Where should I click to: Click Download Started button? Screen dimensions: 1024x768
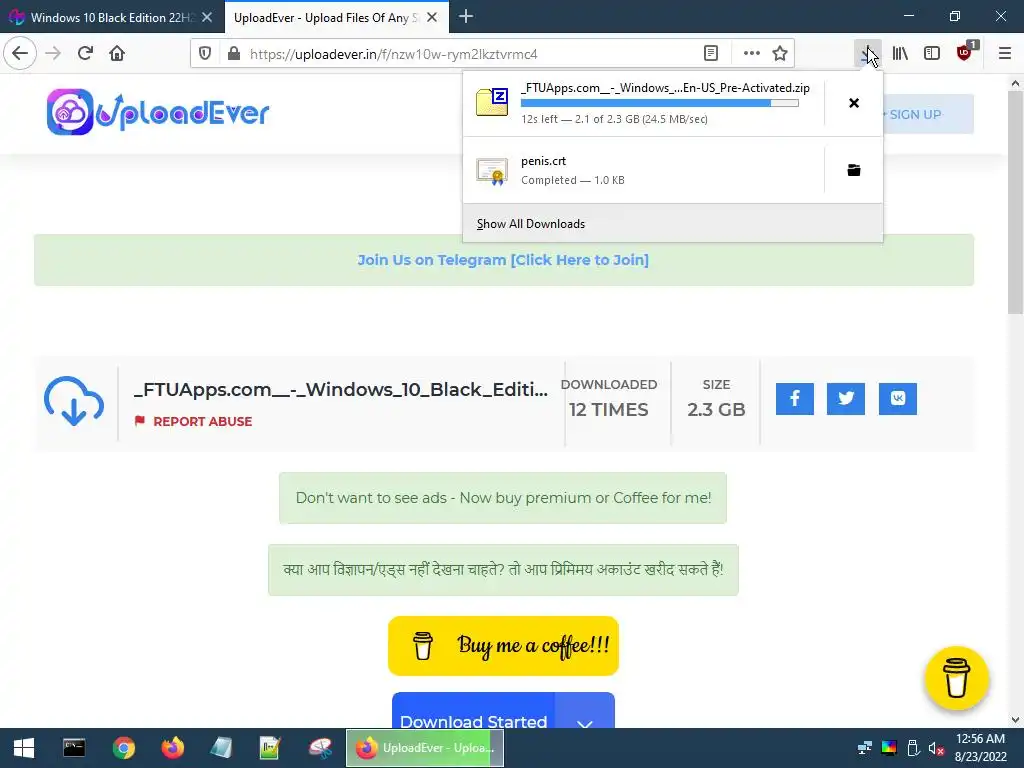pyautogui.click(x=473, y=712)
